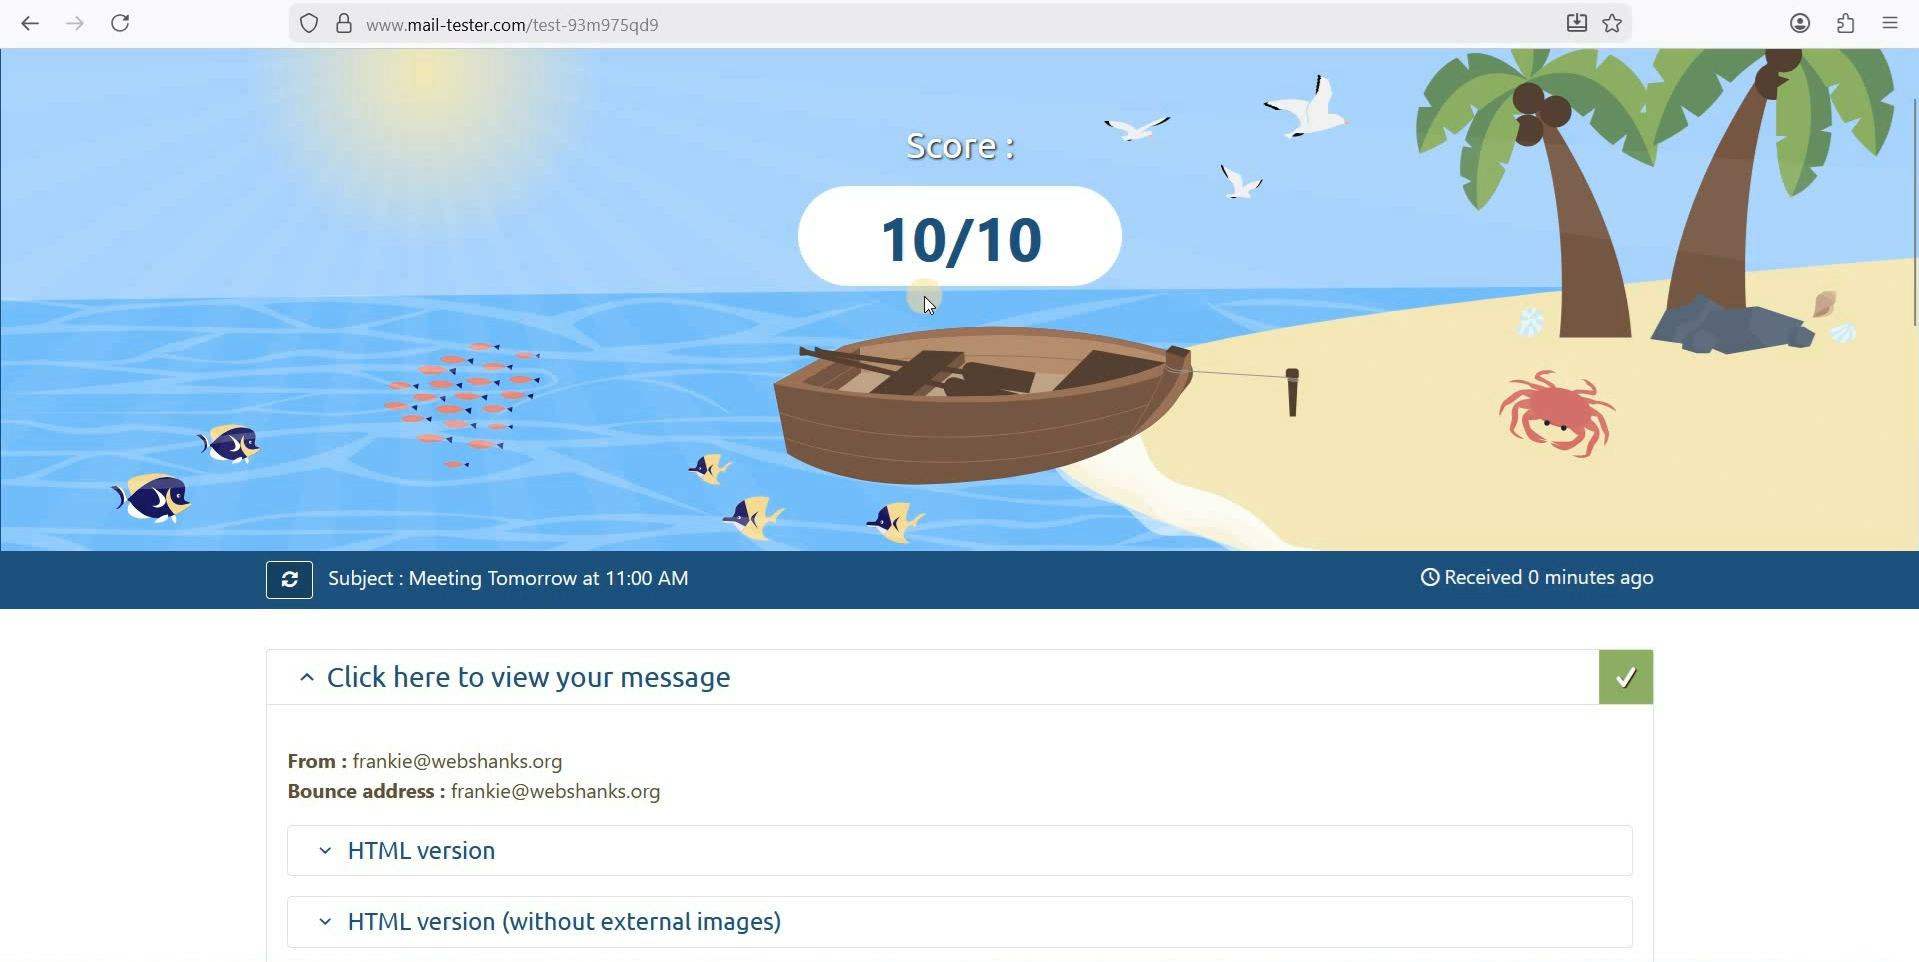Open the extensions puzzle icon
Viewport: 1919px width, 962px height.
[x=1846, y=24]
